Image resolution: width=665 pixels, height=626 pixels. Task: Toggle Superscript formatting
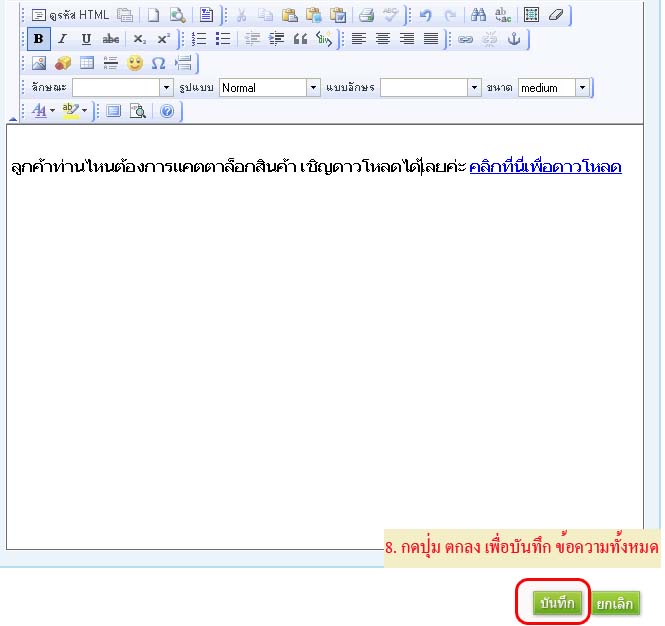[163, 39]
